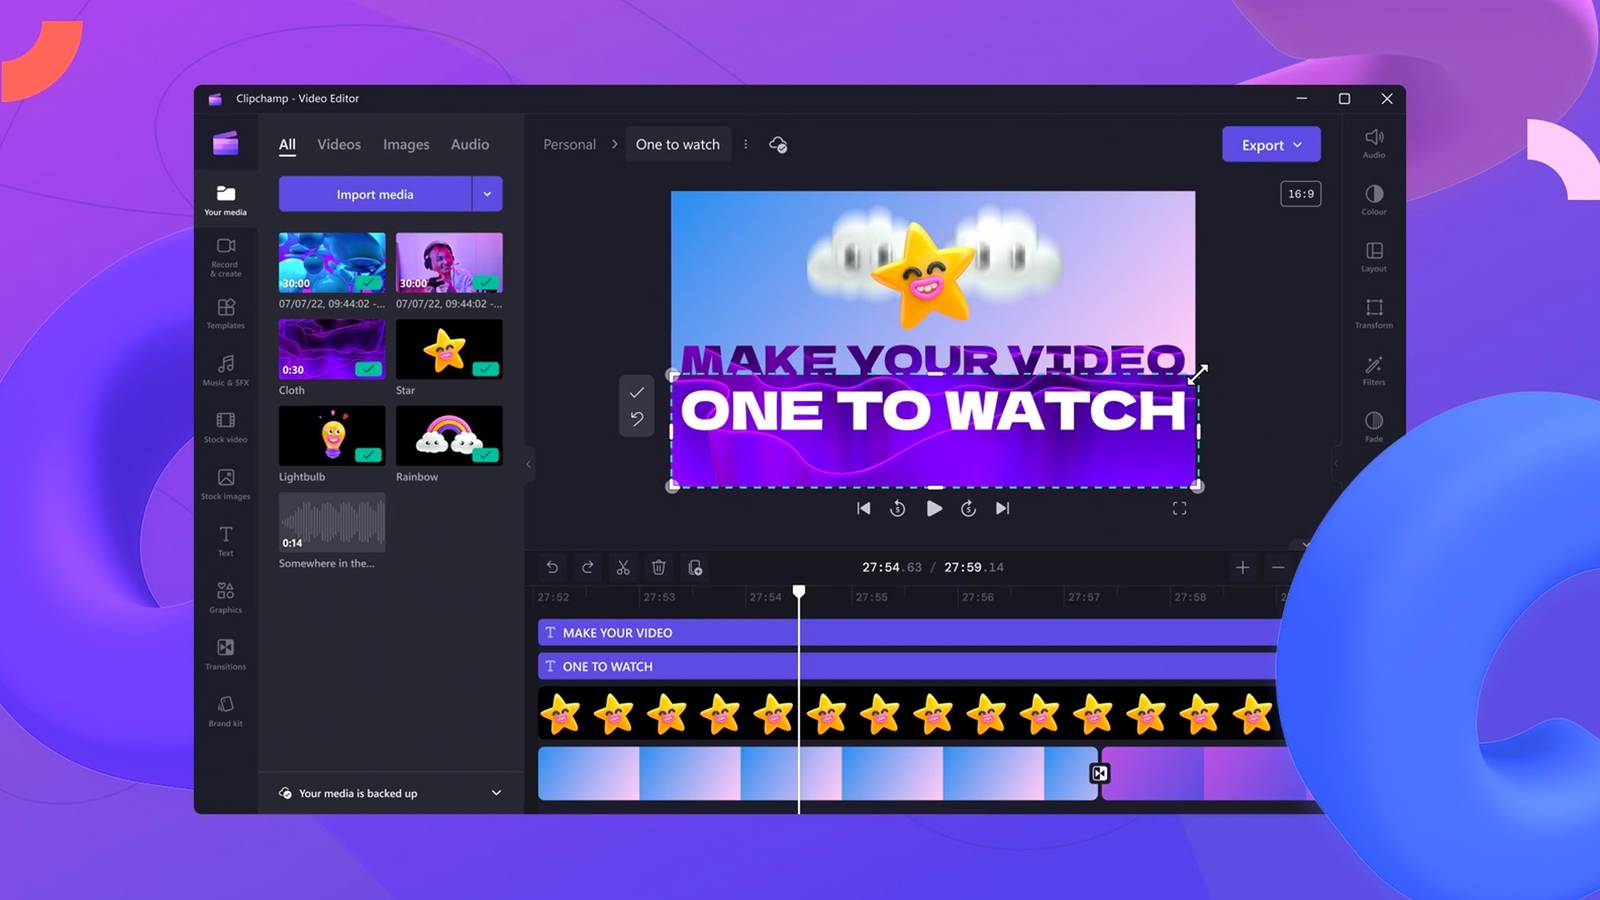Confirm text edit with checkmark button
The height and width of the screenshot is (900, 1600).
click(x=637, y=392)
